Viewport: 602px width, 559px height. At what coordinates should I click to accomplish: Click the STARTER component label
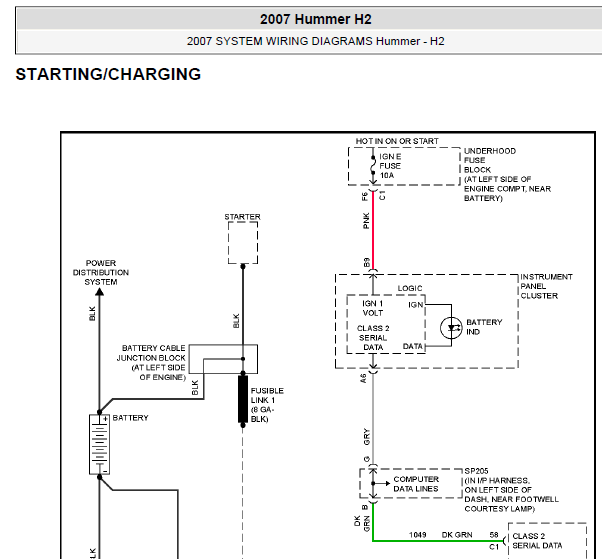pos(242,217)
